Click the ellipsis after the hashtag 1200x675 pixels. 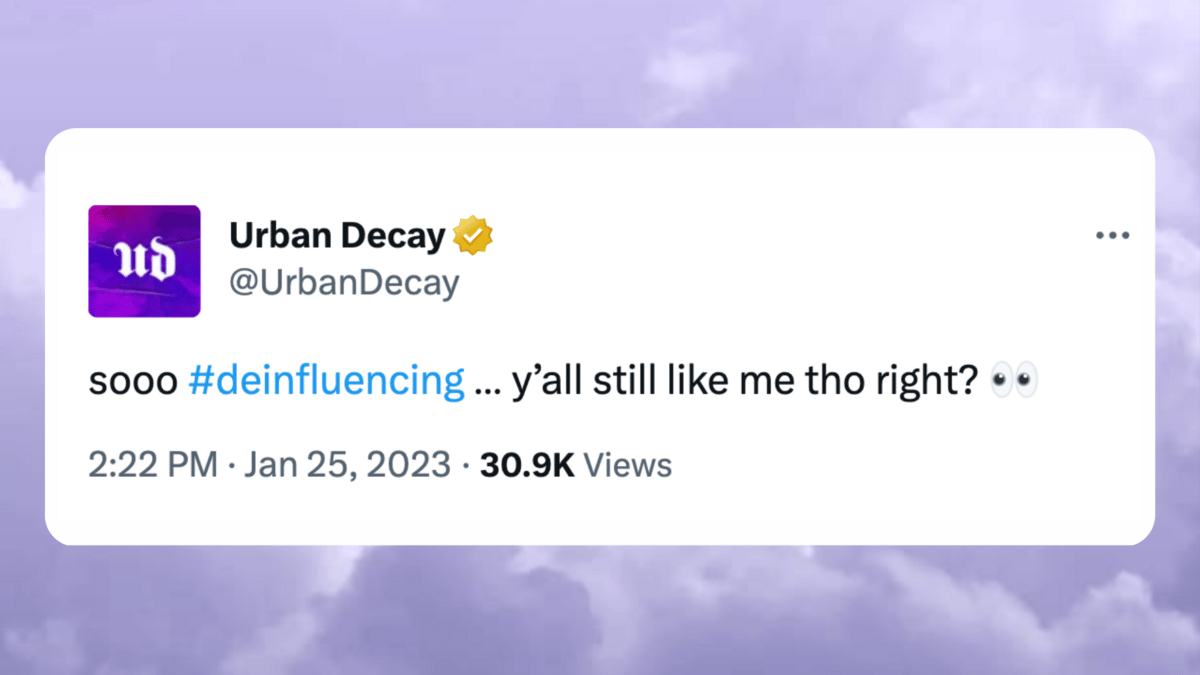coord(488,384)
